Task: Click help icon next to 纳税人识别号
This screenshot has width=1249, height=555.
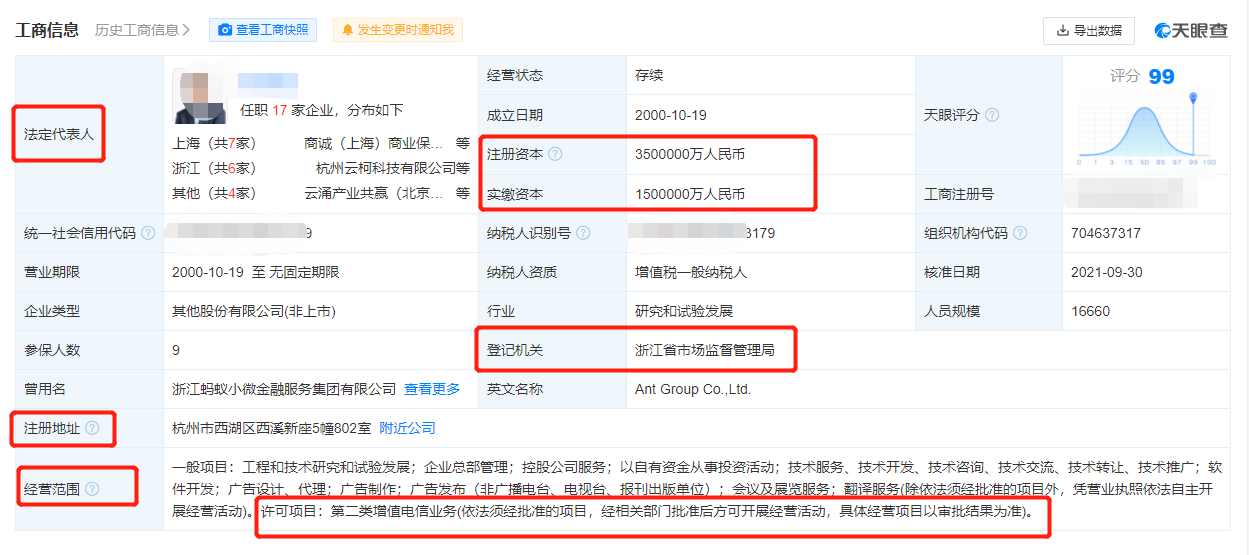Action: tap(583, 233)
